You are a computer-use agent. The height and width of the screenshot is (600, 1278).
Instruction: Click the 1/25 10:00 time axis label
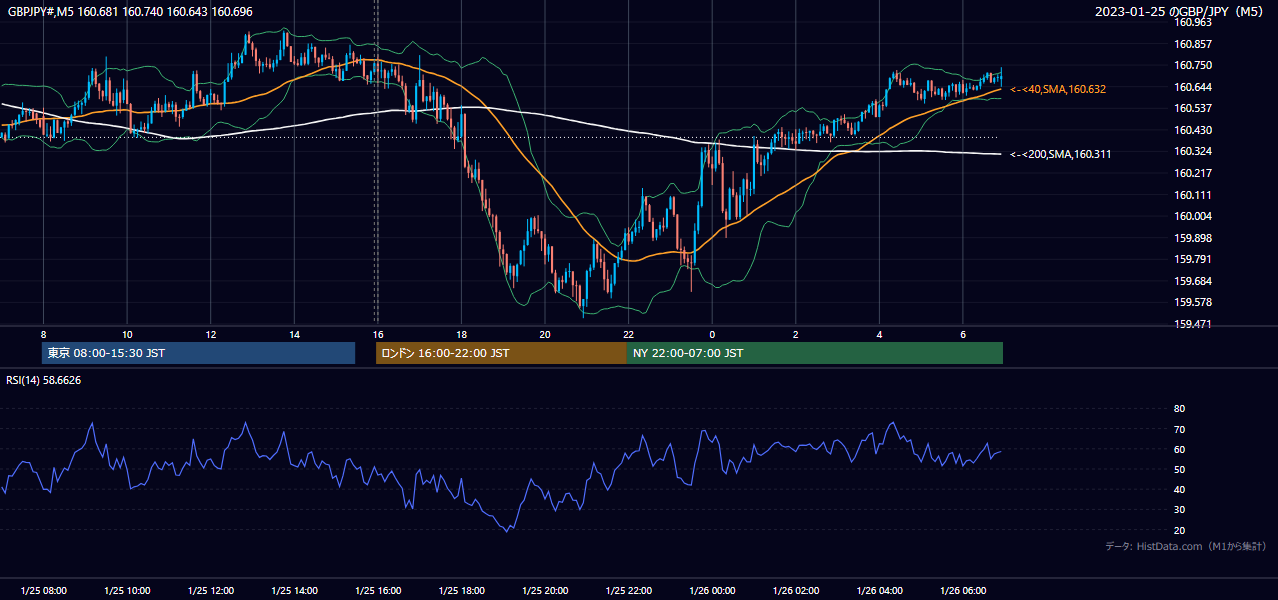click(x=127, y=591)
